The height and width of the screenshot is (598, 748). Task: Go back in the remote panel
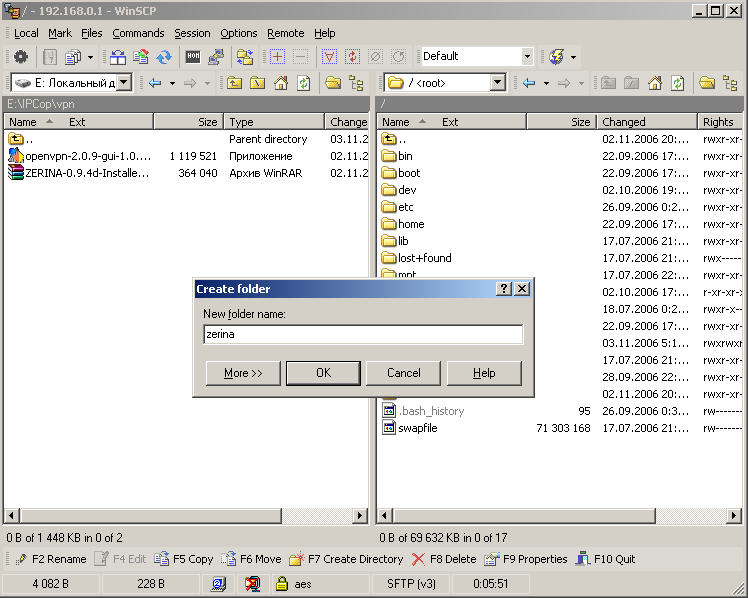click(x=529, y=83)
